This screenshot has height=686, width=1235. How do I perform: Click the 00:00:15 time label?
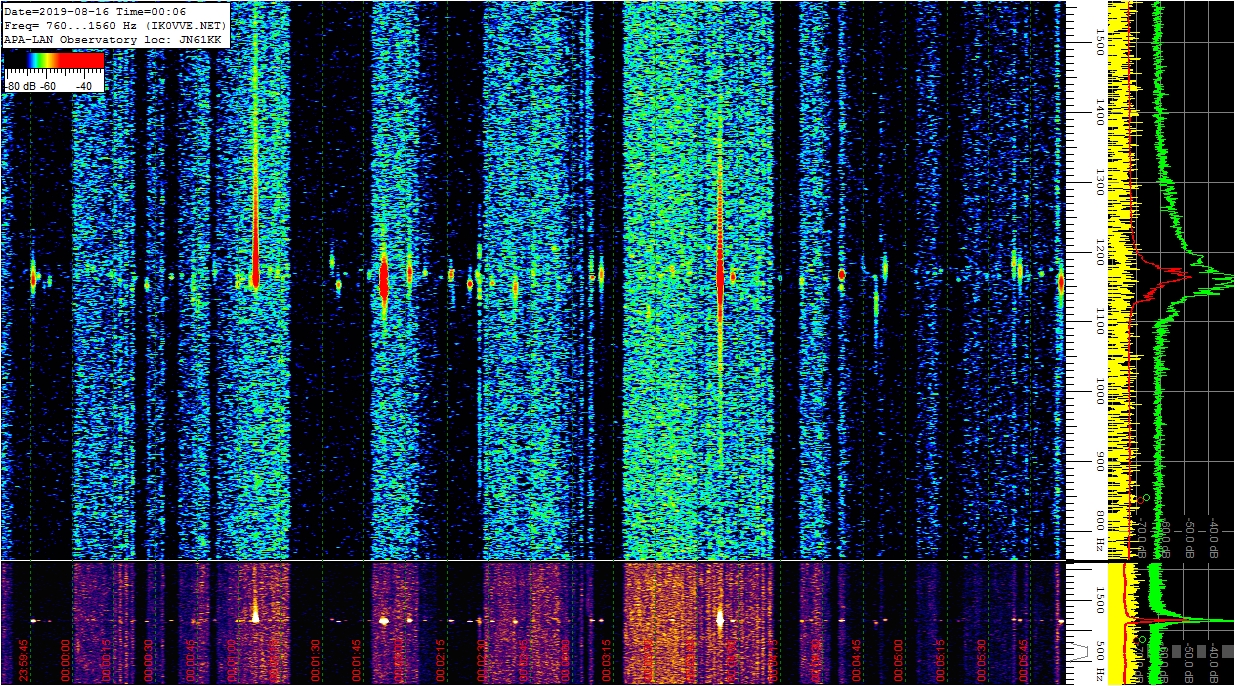click(108, 660)
